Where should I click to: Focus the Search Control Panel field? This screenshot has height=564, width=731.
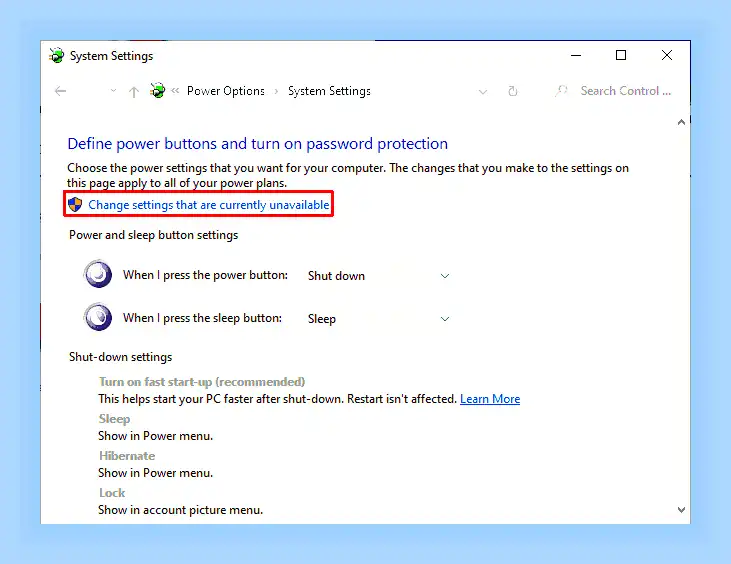point(626,91)
